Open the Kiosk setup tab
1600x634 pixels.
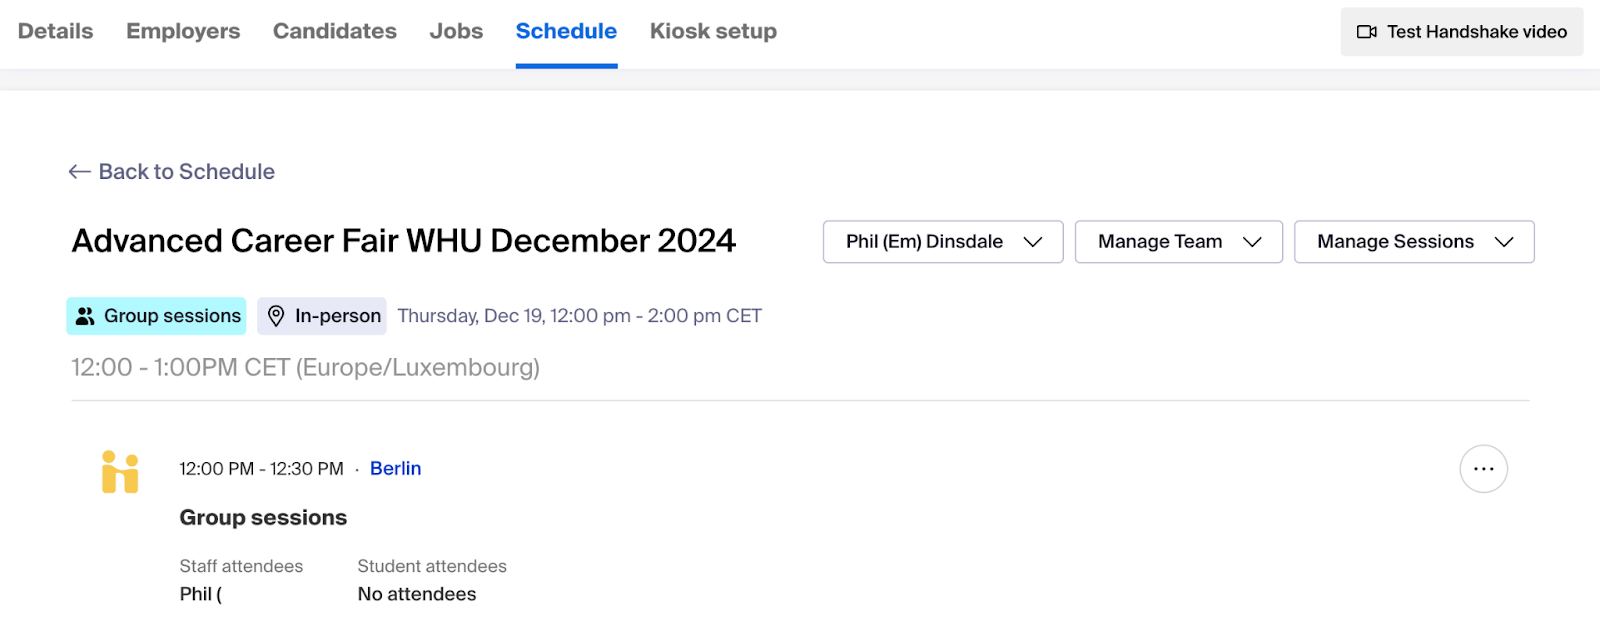[713, 32]
